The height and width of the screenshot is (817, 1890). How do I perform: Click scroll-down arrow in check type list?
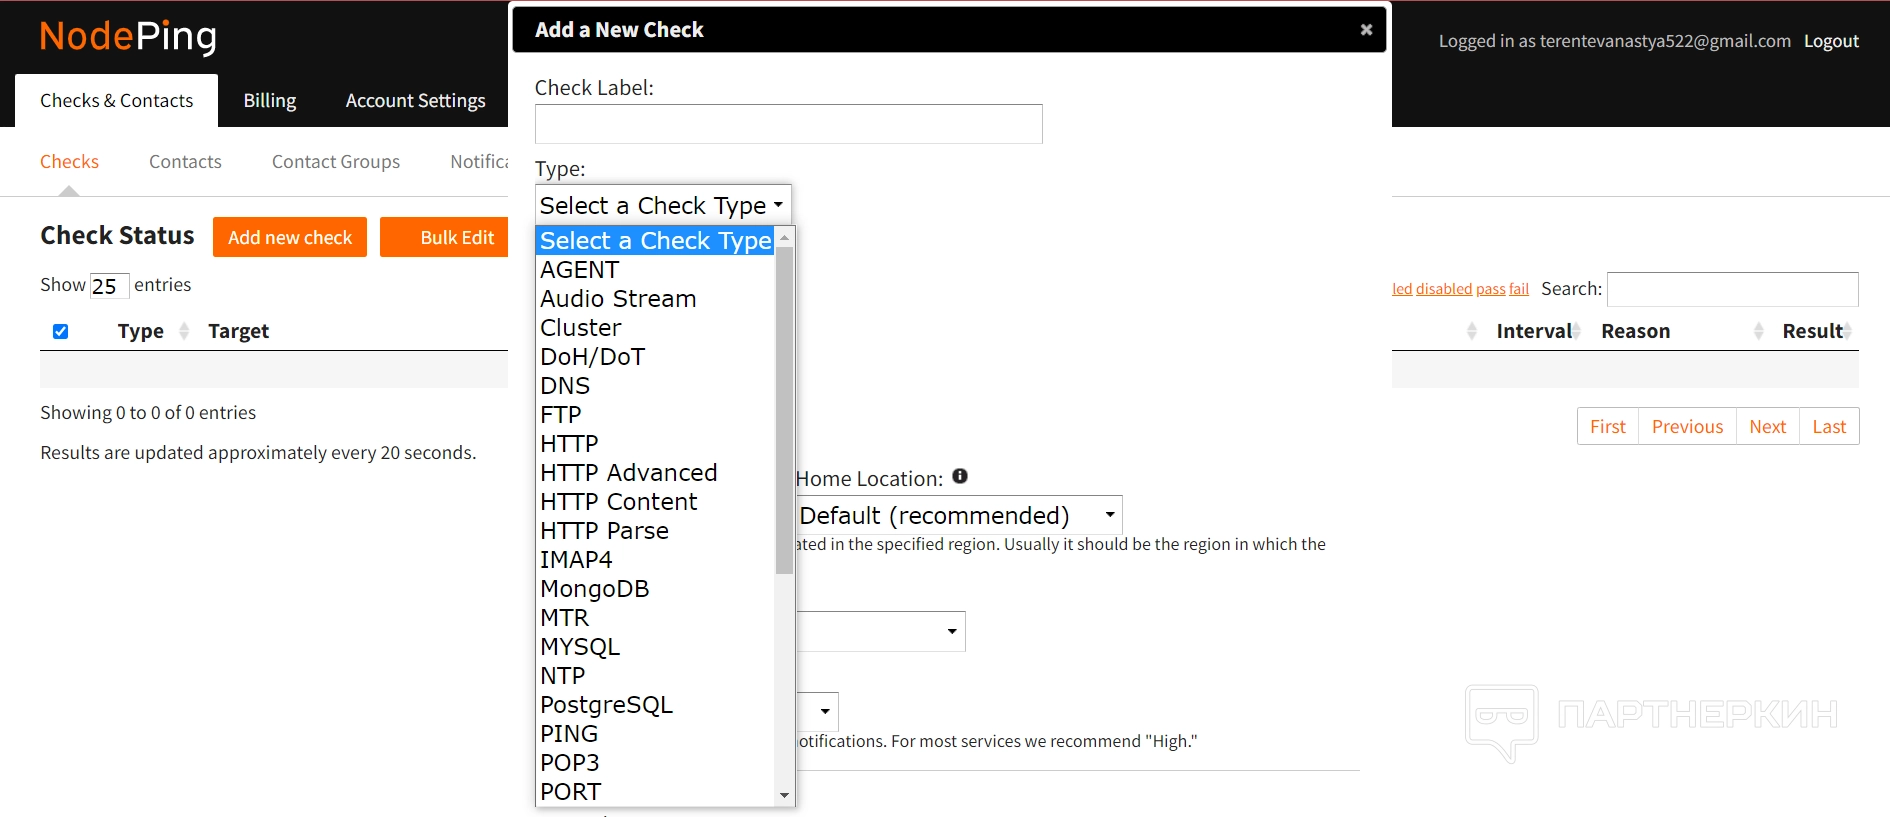point(784,795)
